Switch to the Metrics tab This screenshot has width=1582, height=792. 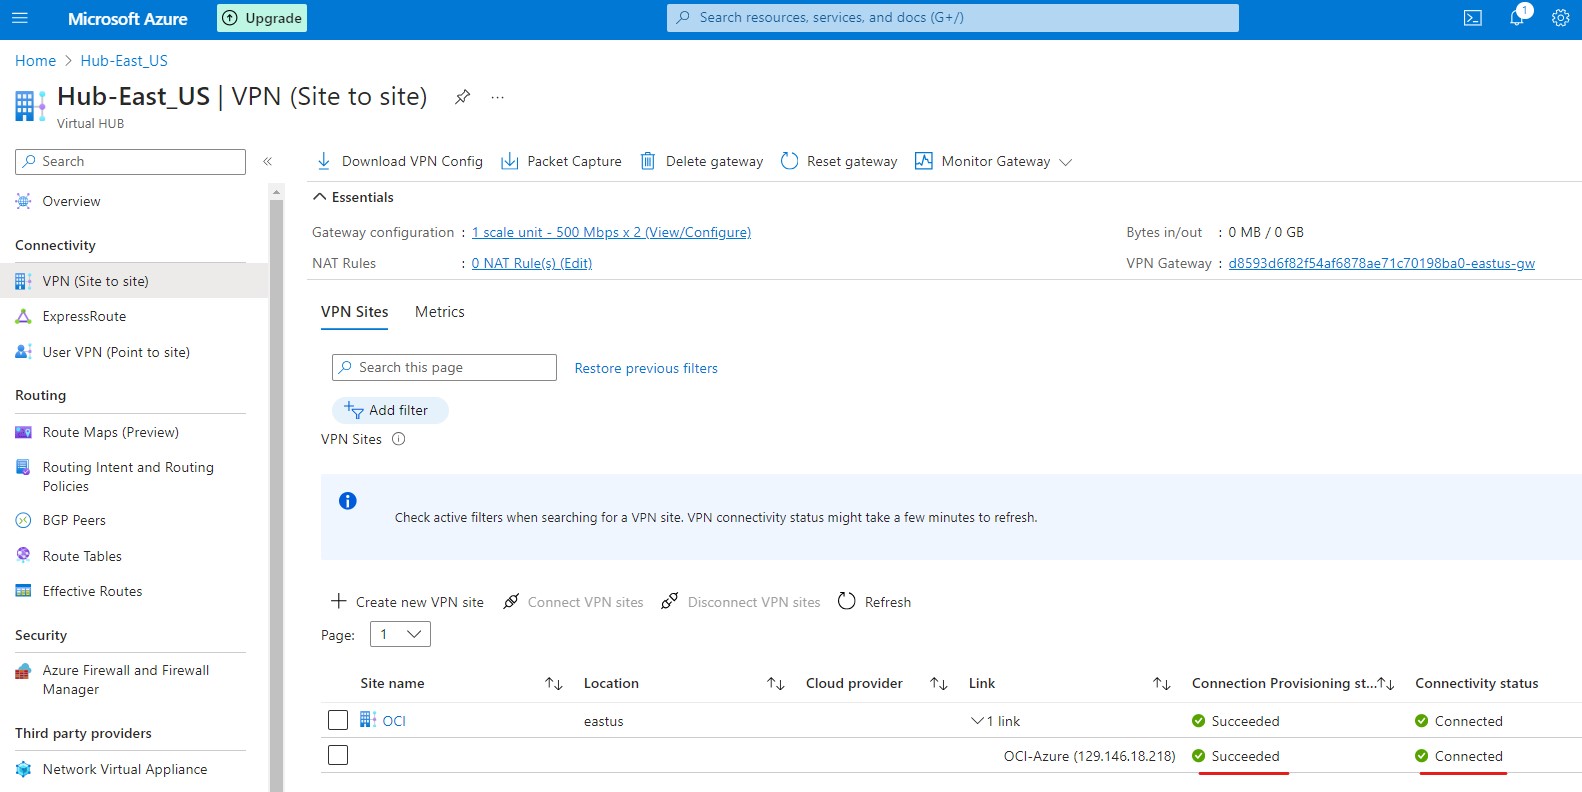click(439, 312)
